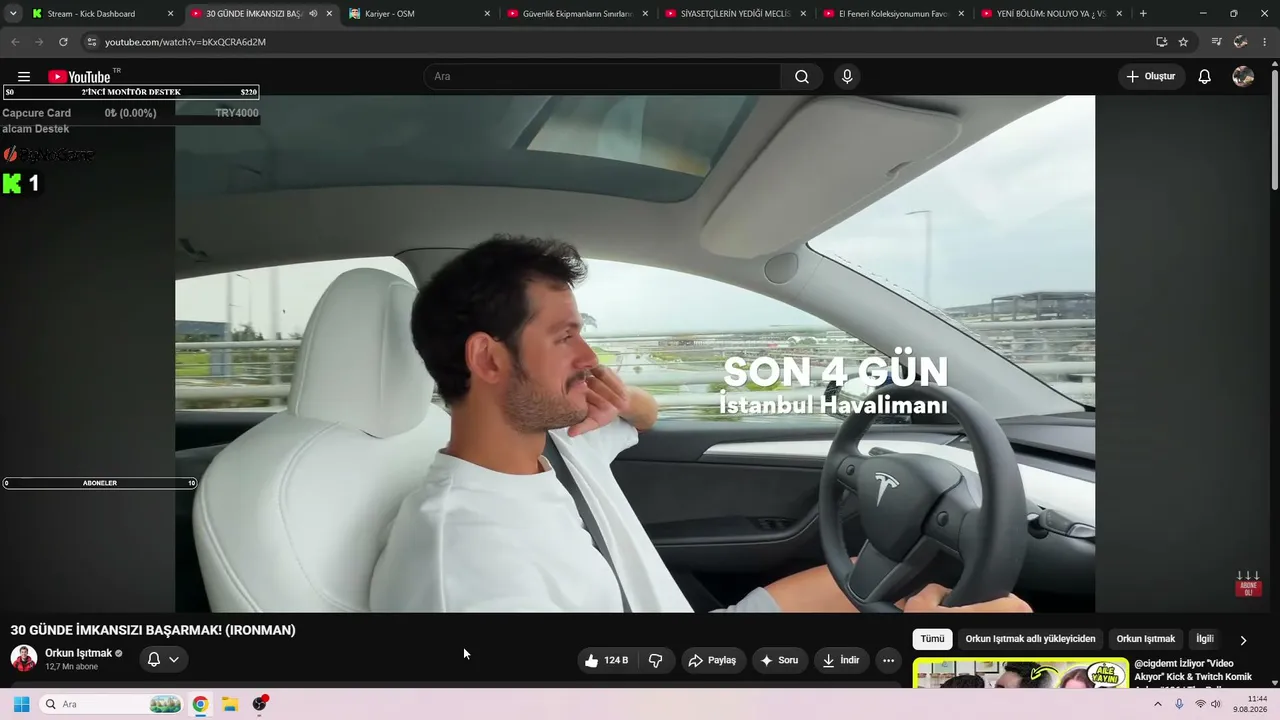Click the Oluştur create button
Image resolution: width=1280 pixels, height=720 pixels.
tap(1152, 77)
